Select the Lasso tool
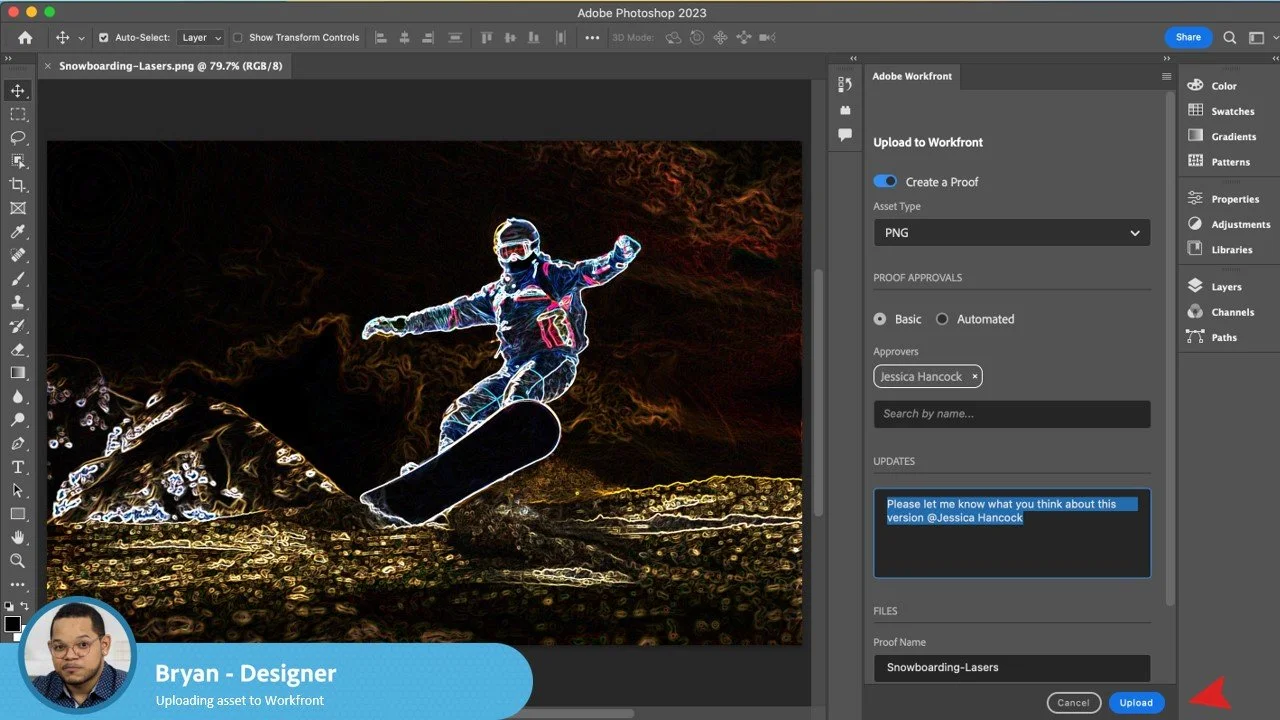1280x720 pixels. click(18, 138)
